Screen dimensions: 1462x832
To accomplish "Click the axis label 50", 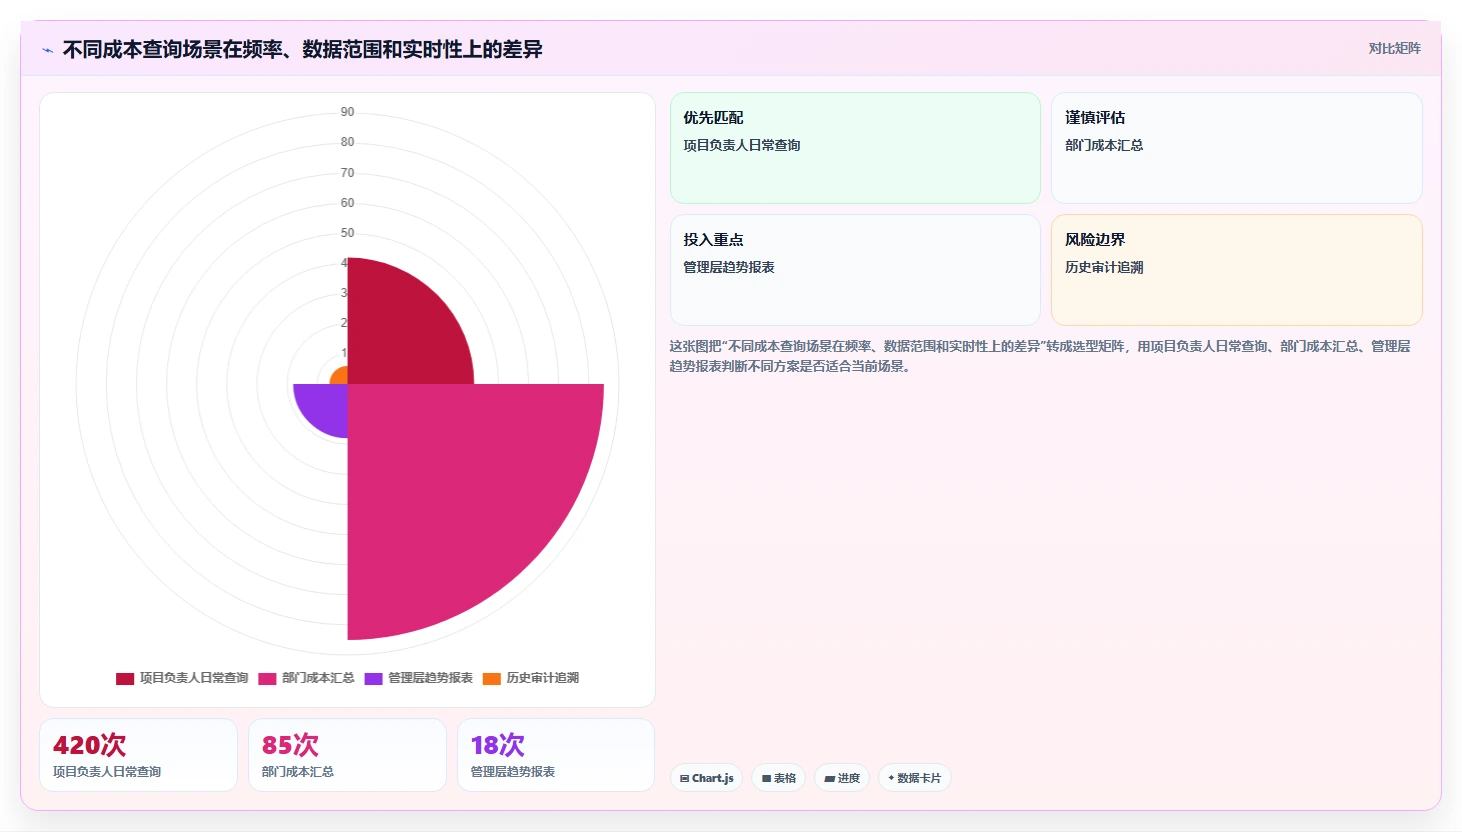I will click(x=347, y=233).
